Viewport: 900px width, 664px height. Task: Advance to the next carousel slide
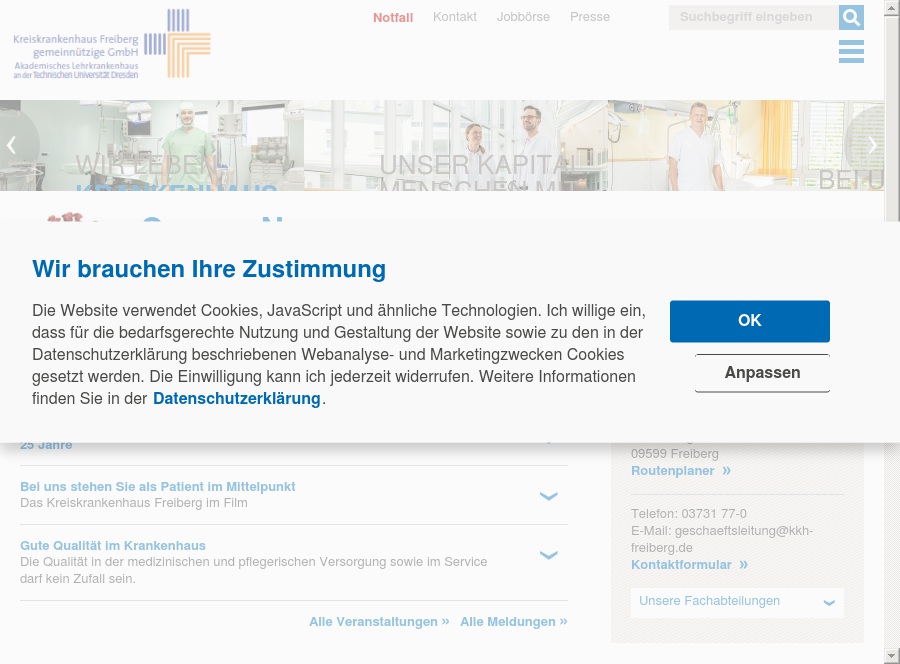pos(872,145)
